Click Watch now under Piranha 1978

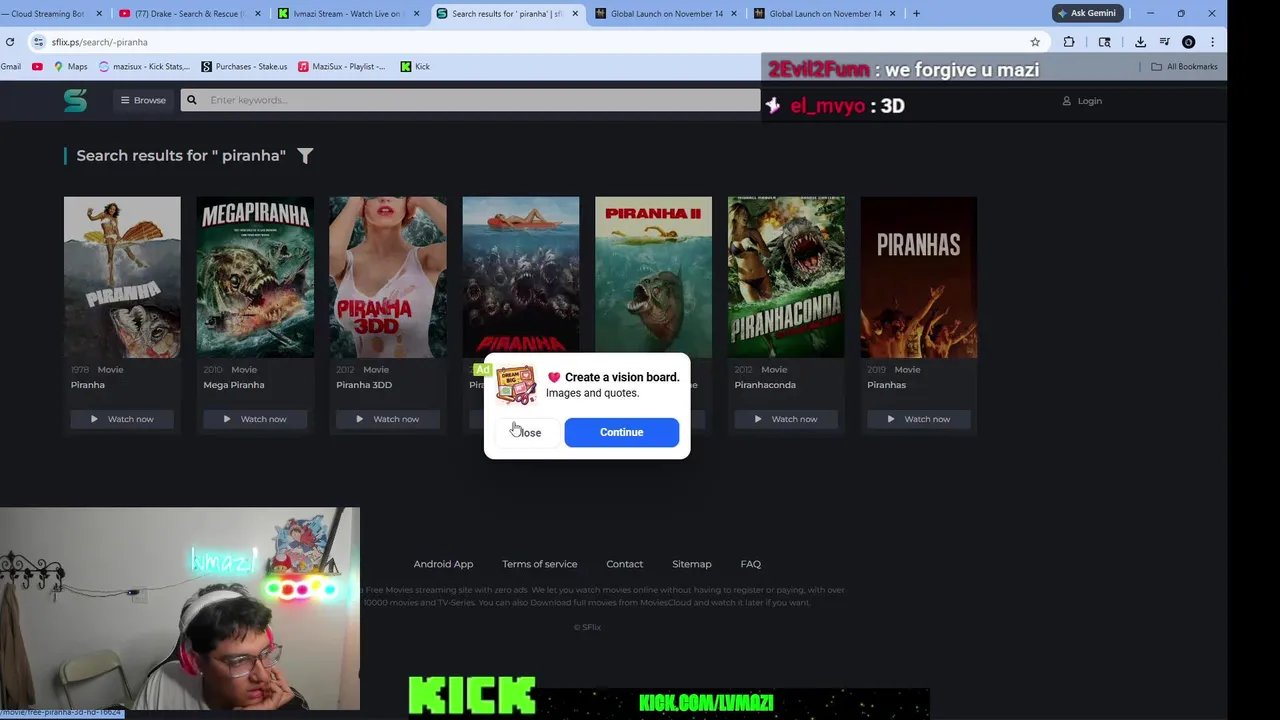pos(122,419)
